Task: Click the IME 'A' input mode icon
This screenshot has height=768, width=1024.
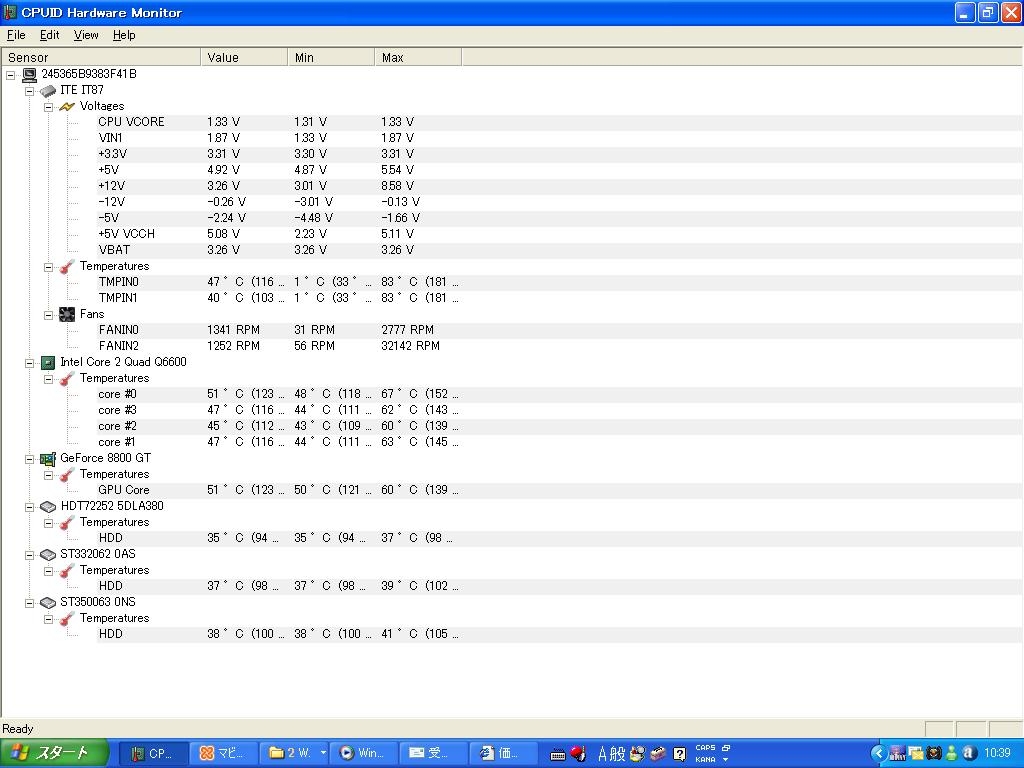Action: [602, 754]
